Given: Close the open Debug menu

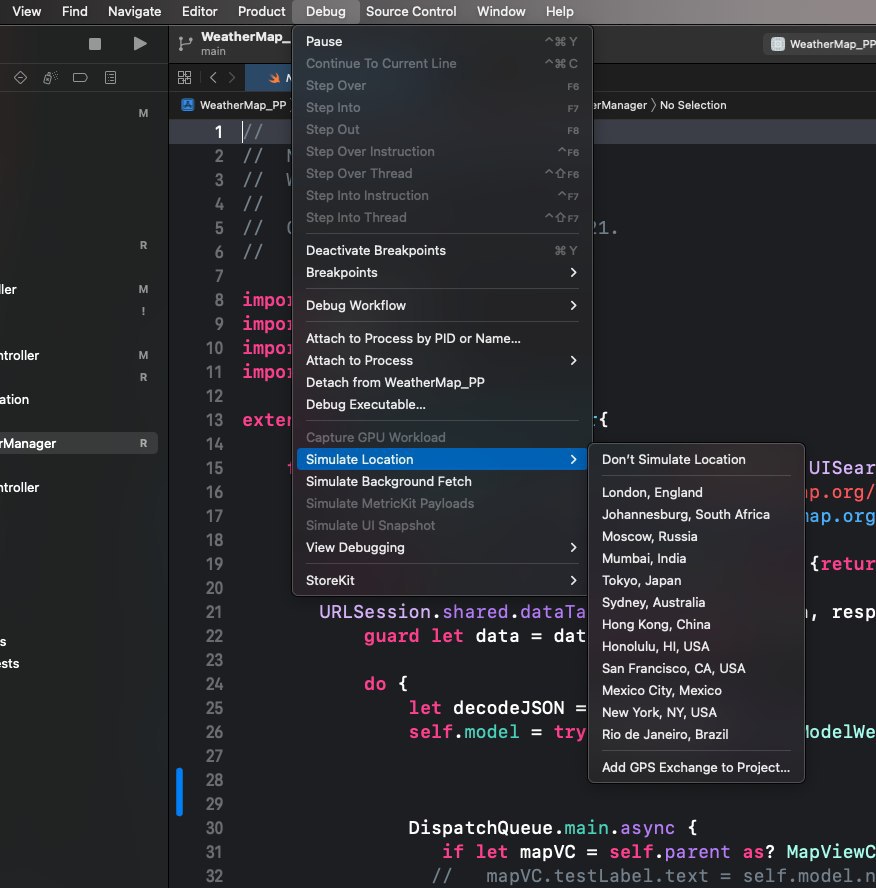Looking at the screenshot, I should click(x=326, y=11).
